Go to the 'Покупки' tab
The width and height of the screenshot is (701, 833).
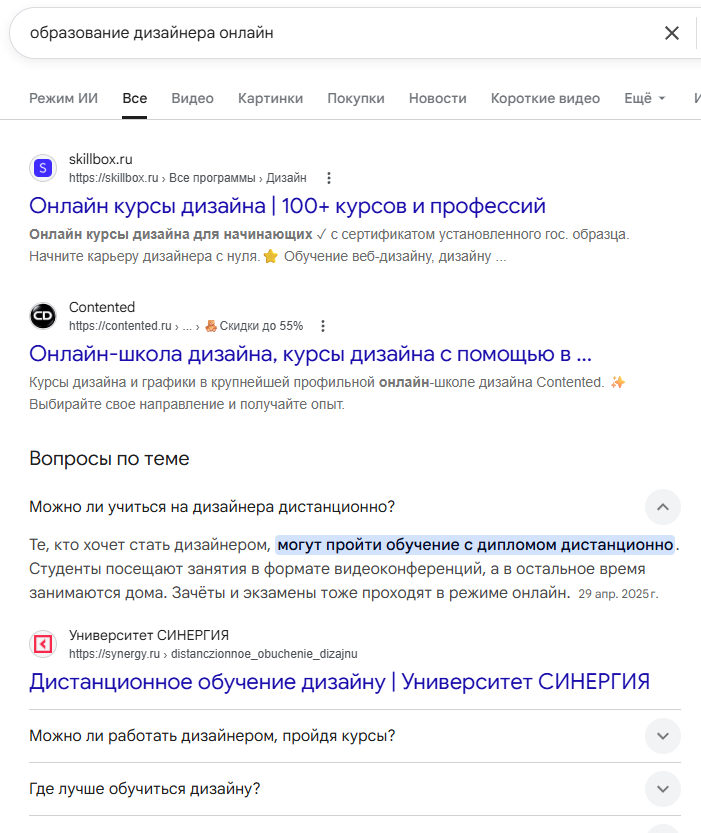356,98
